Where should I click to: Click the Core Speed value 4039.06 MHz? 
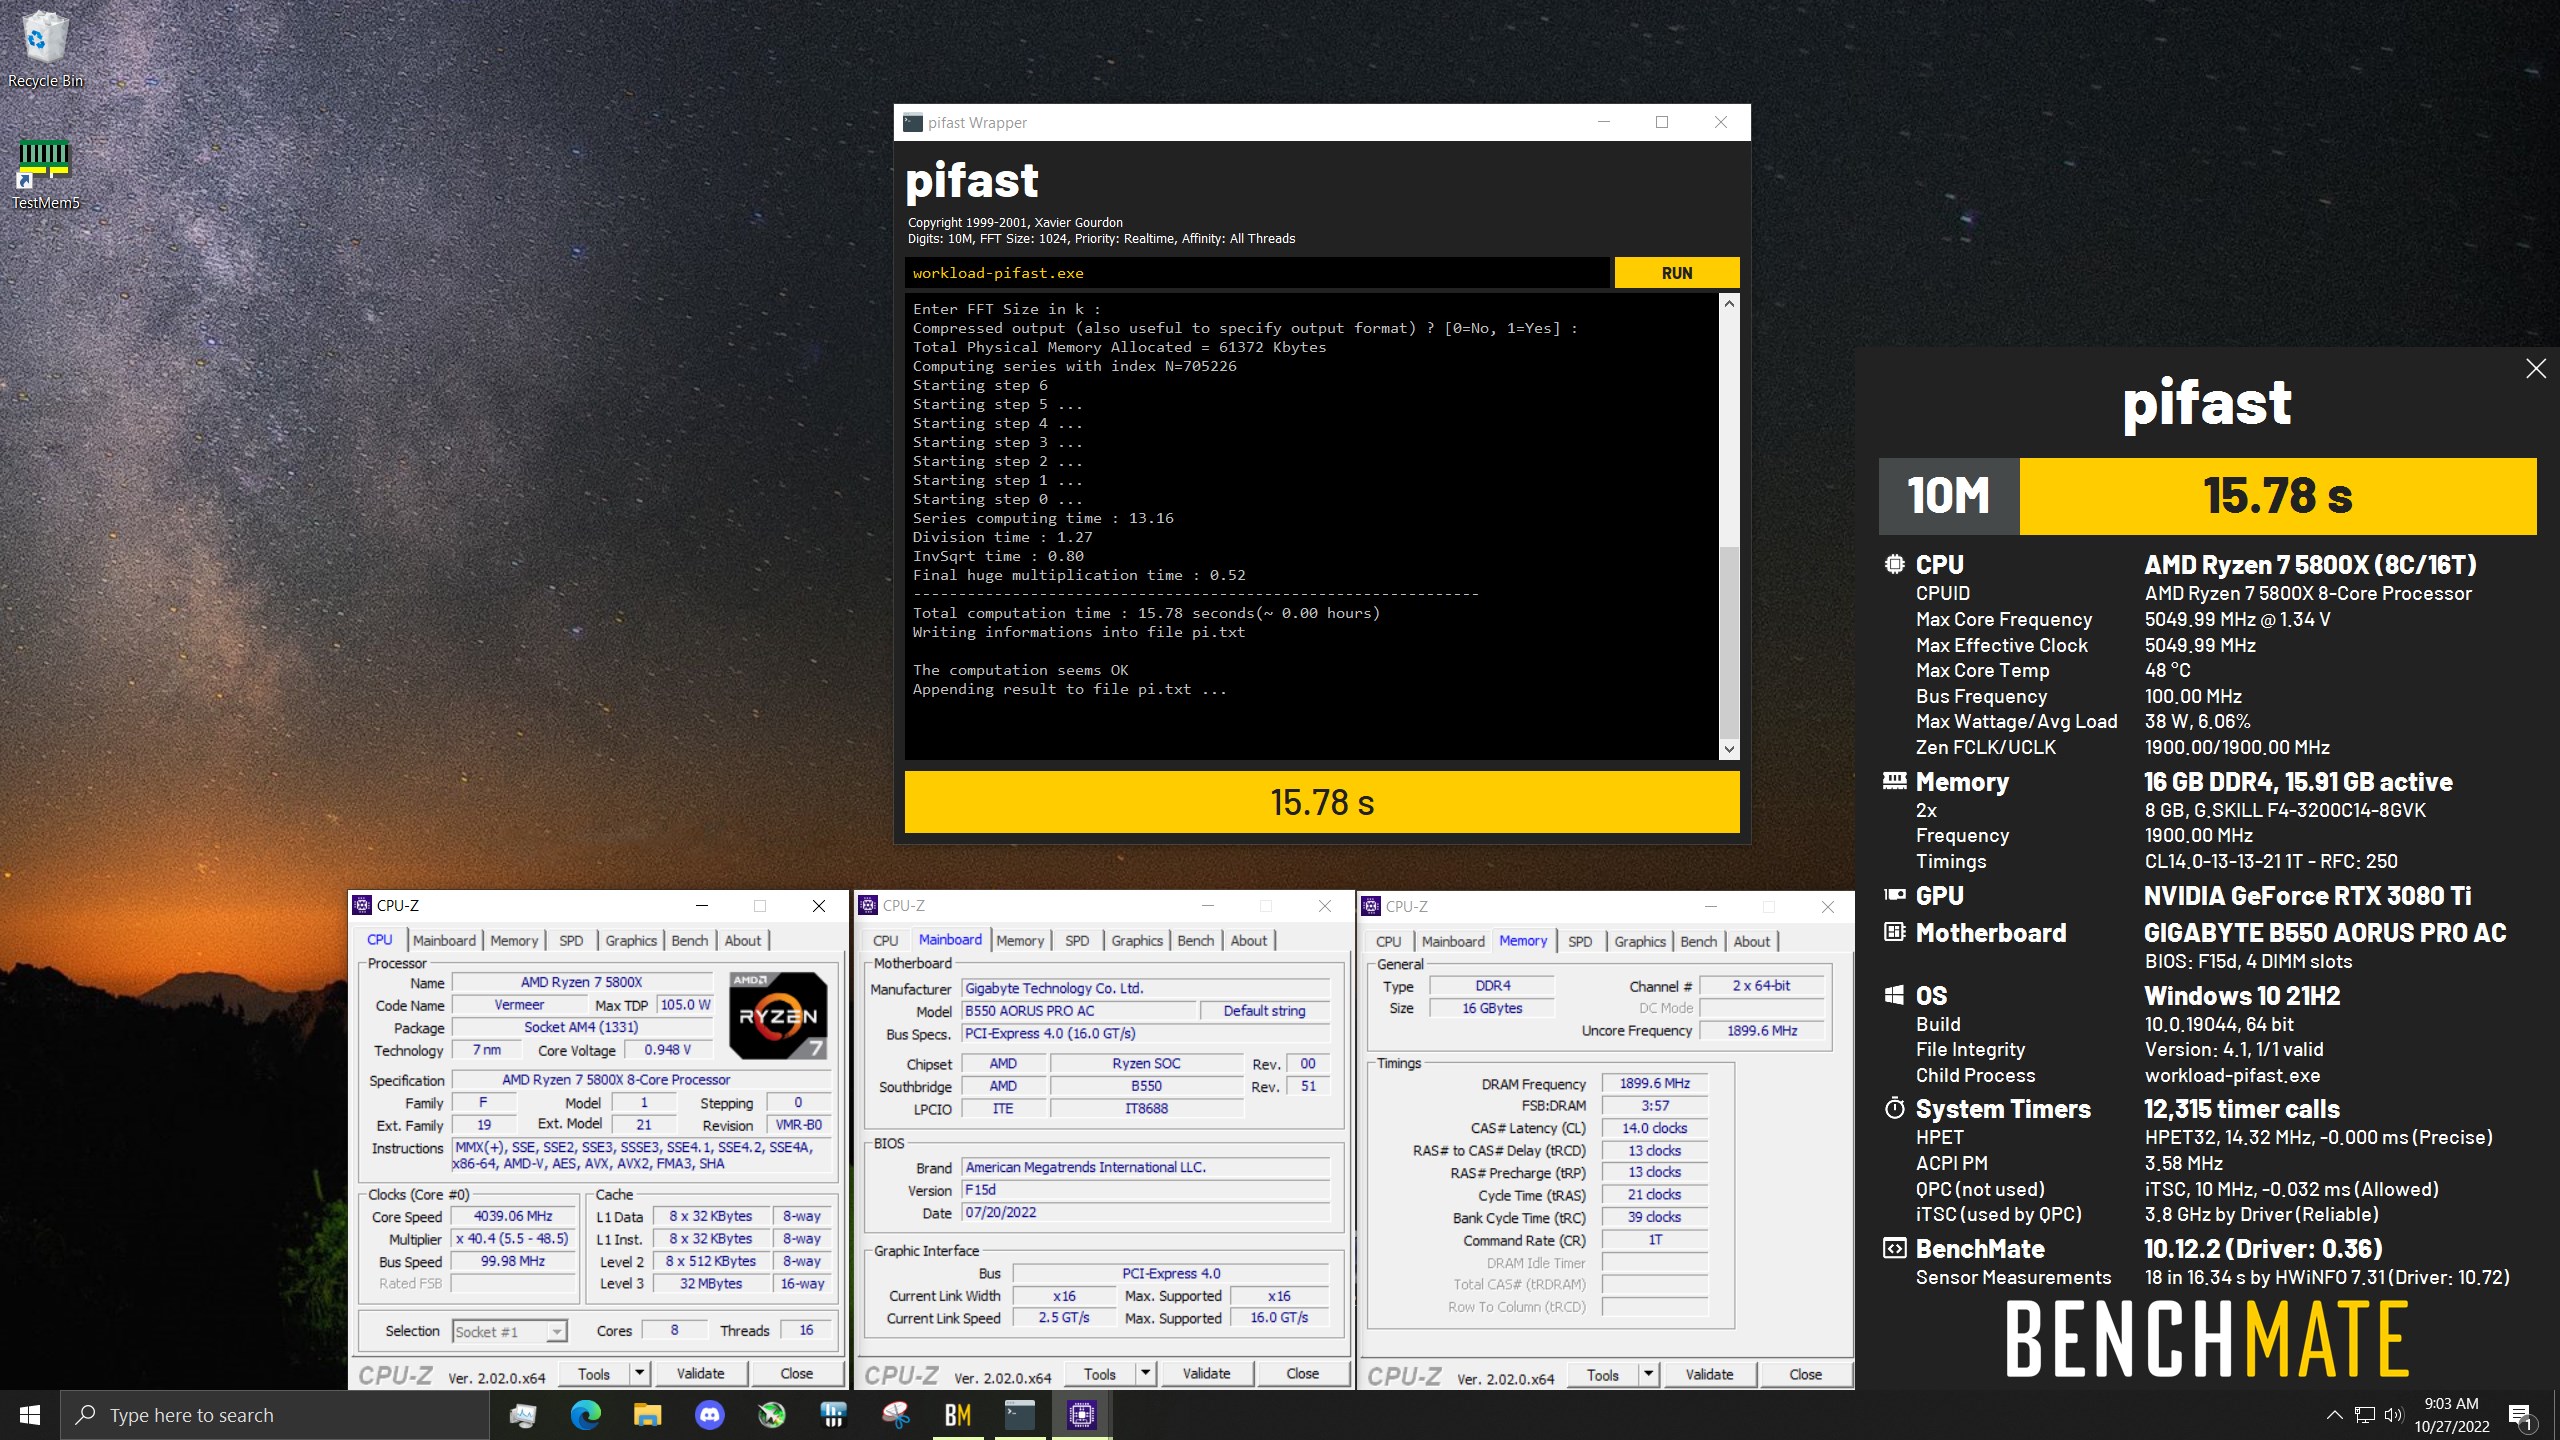pyautogui.click(x=513, y=1216)
